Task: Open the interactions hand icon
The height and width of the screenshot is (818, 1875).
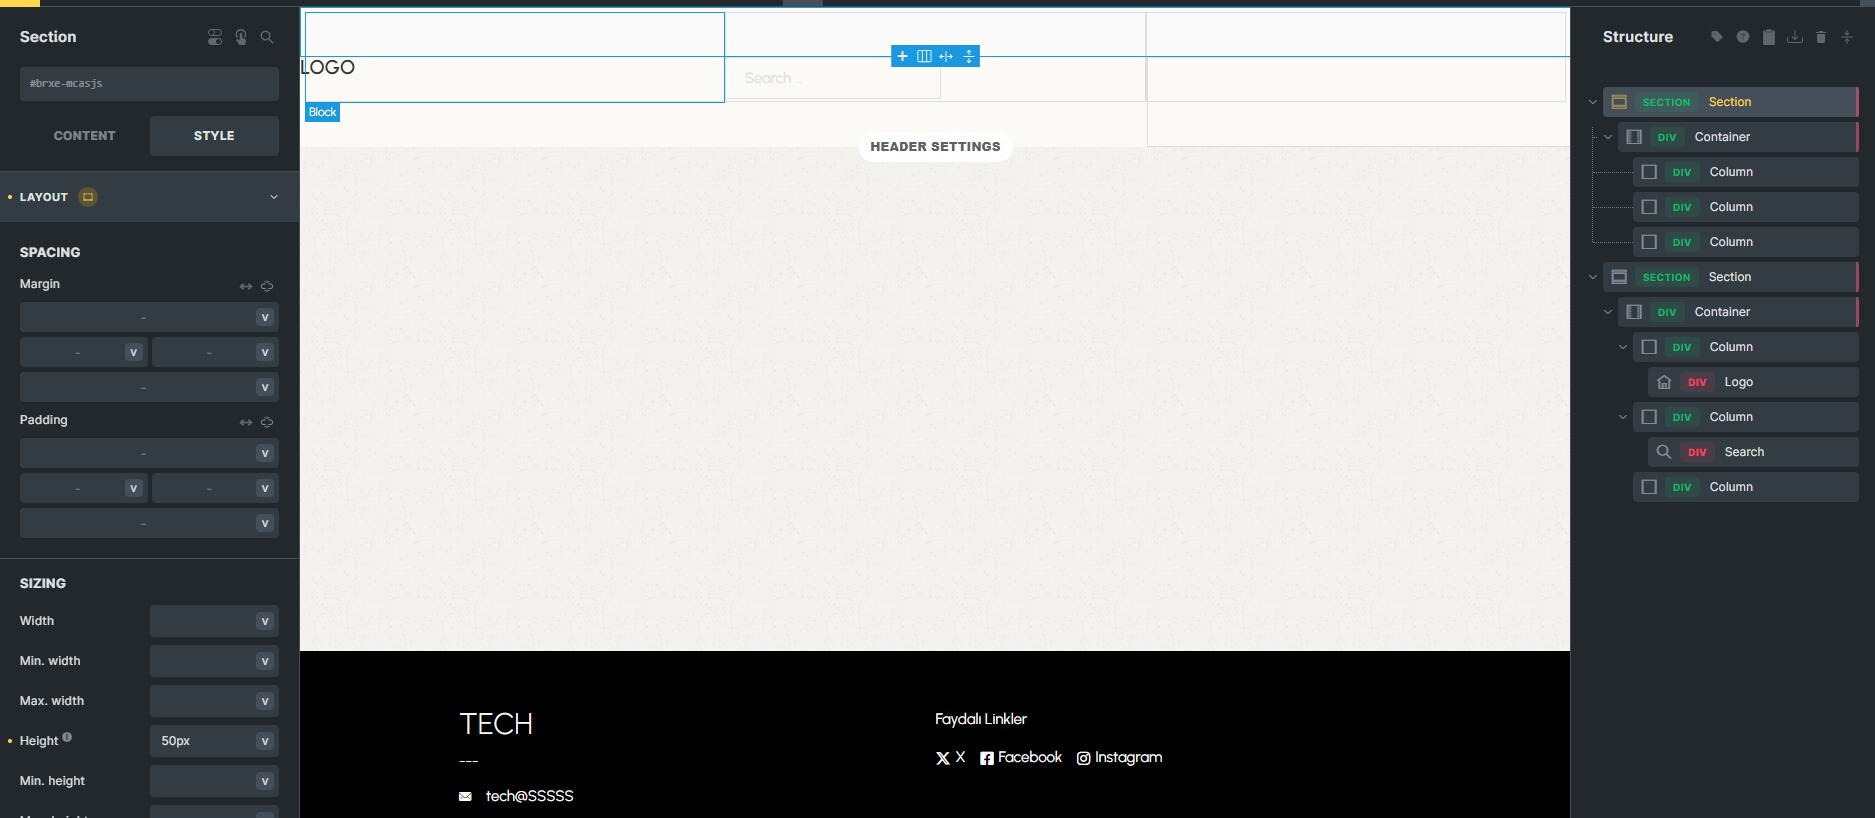Action: pyautogui.click(x=241, y=37)
